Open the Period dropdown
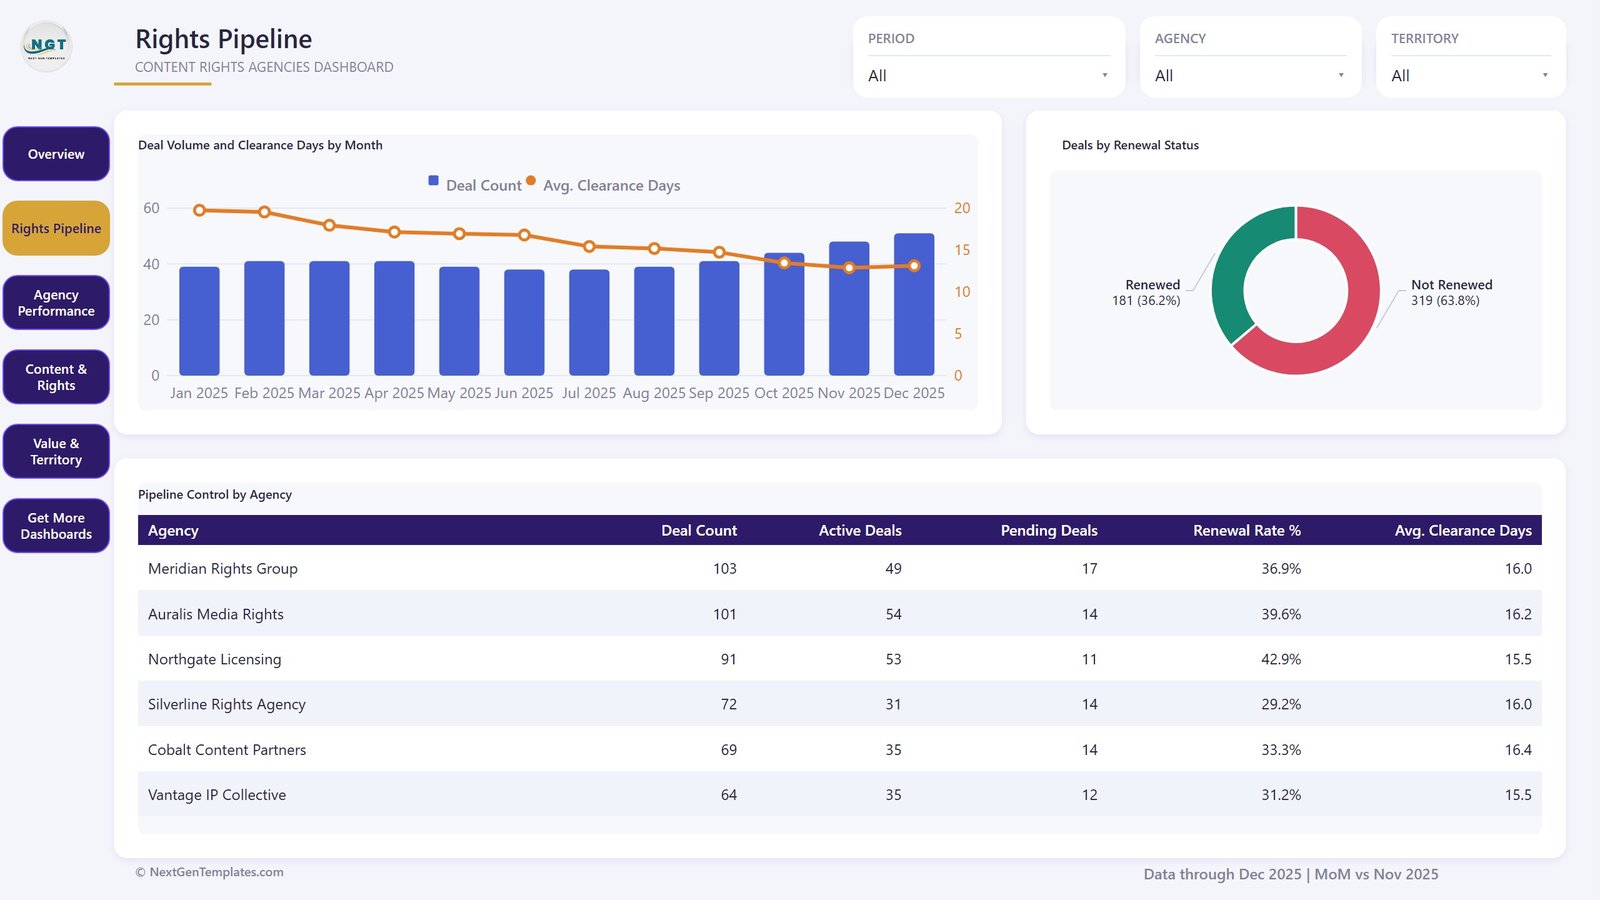 [988, 76]
